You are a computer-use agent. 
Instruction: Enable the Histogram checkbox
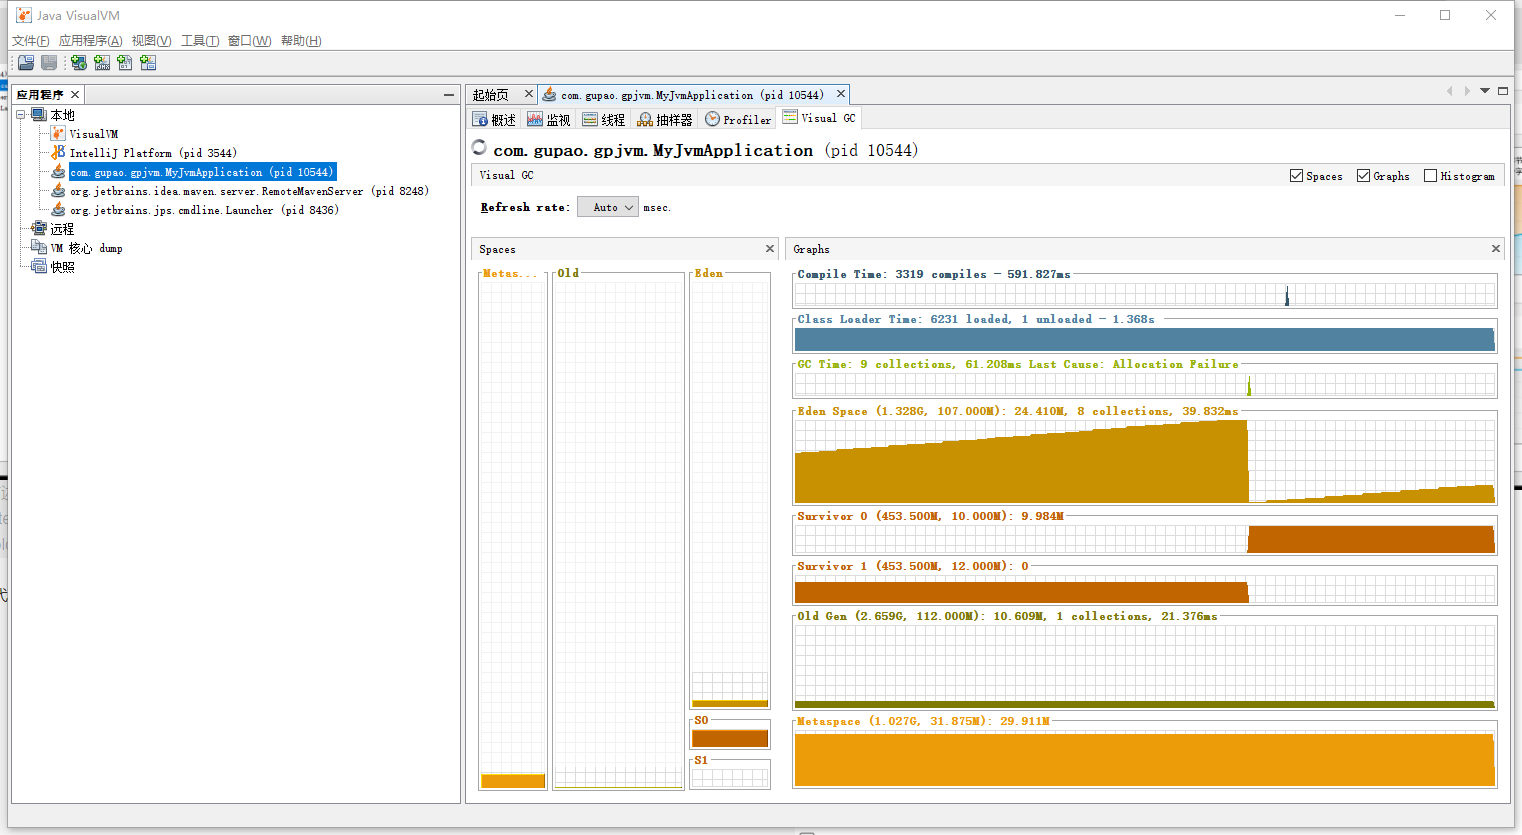(x=1430, y=176)
